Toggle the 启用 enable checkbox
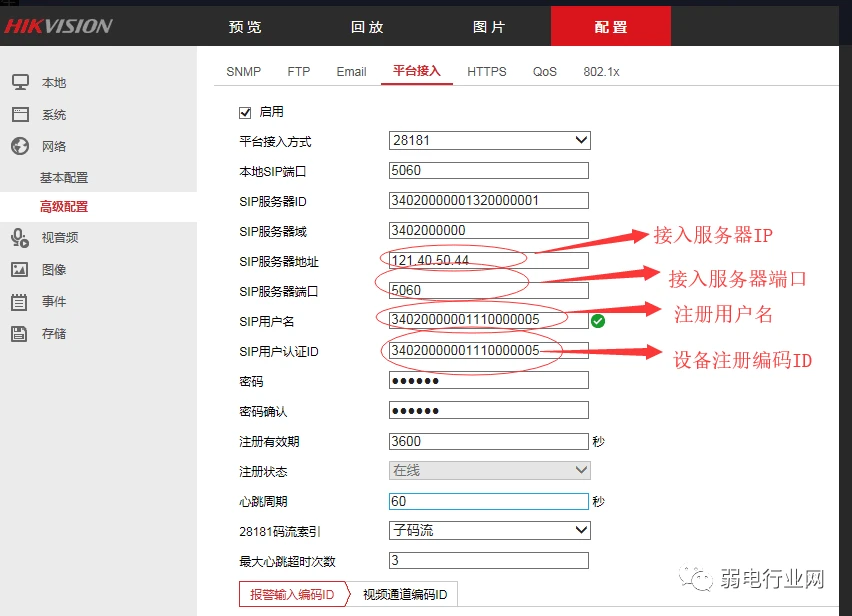 coord(245,111)
